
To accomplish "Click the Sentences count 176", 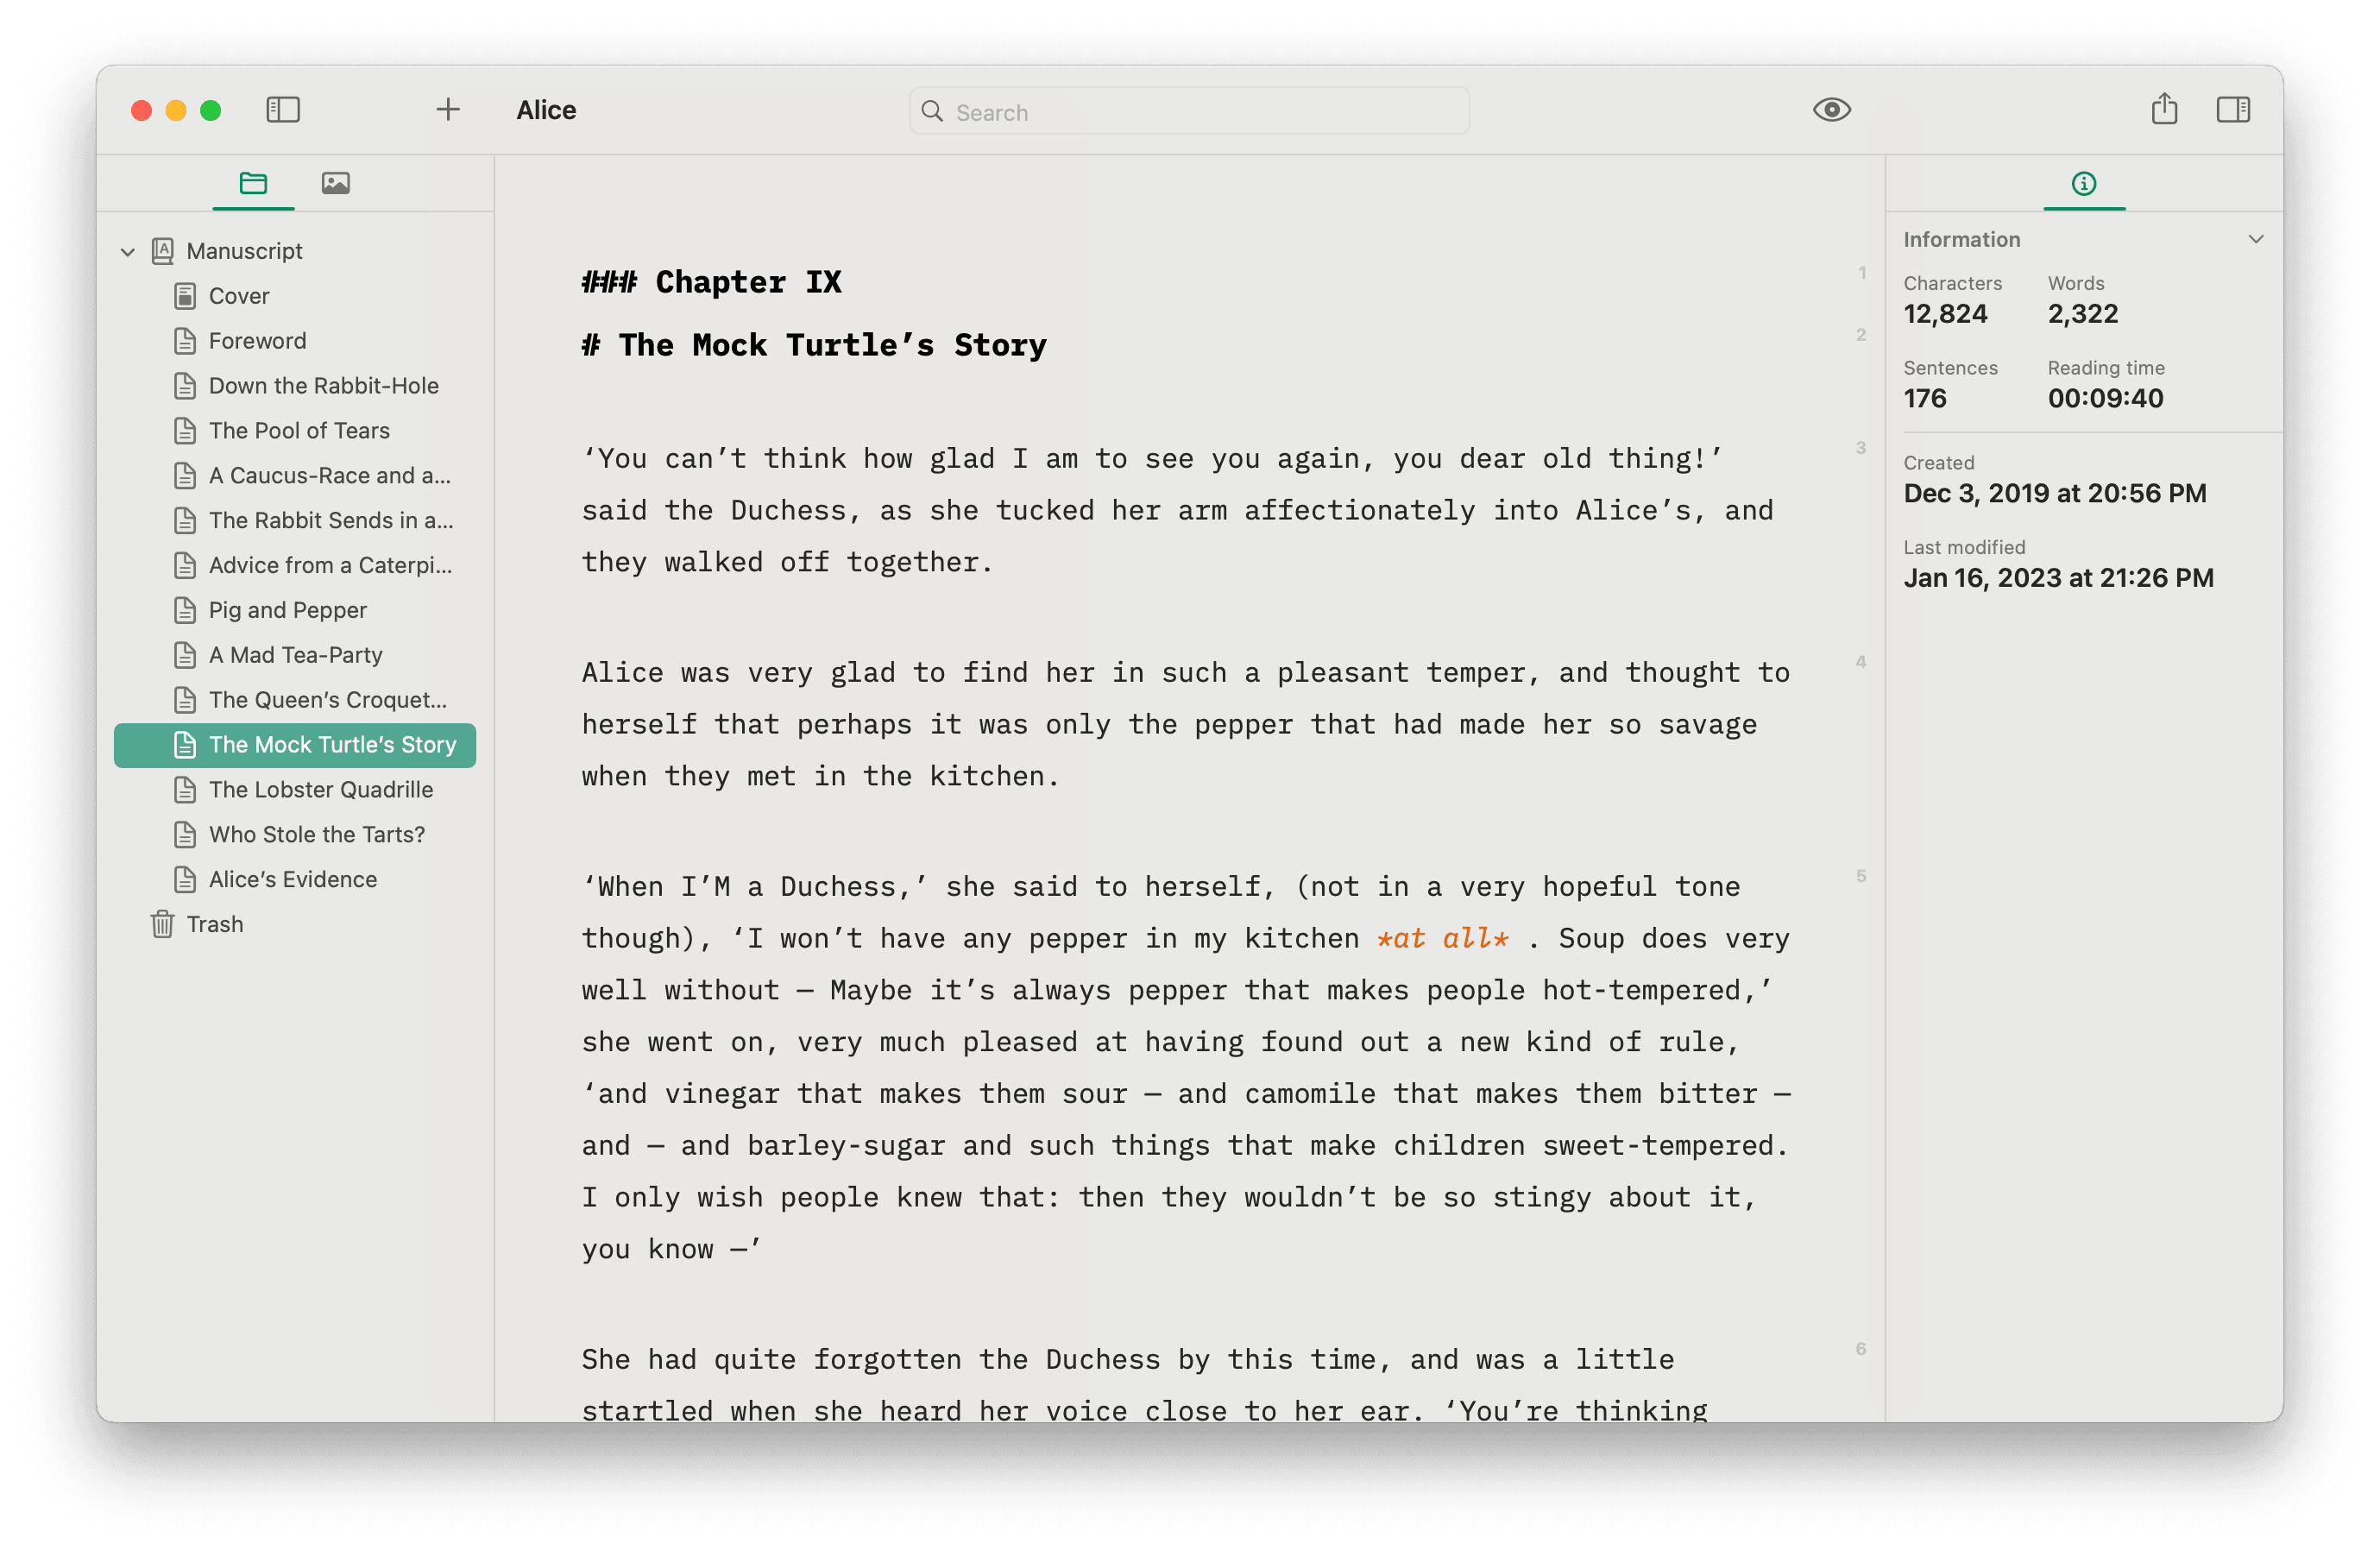I will pyautogui.click(x=1925, y=399).
